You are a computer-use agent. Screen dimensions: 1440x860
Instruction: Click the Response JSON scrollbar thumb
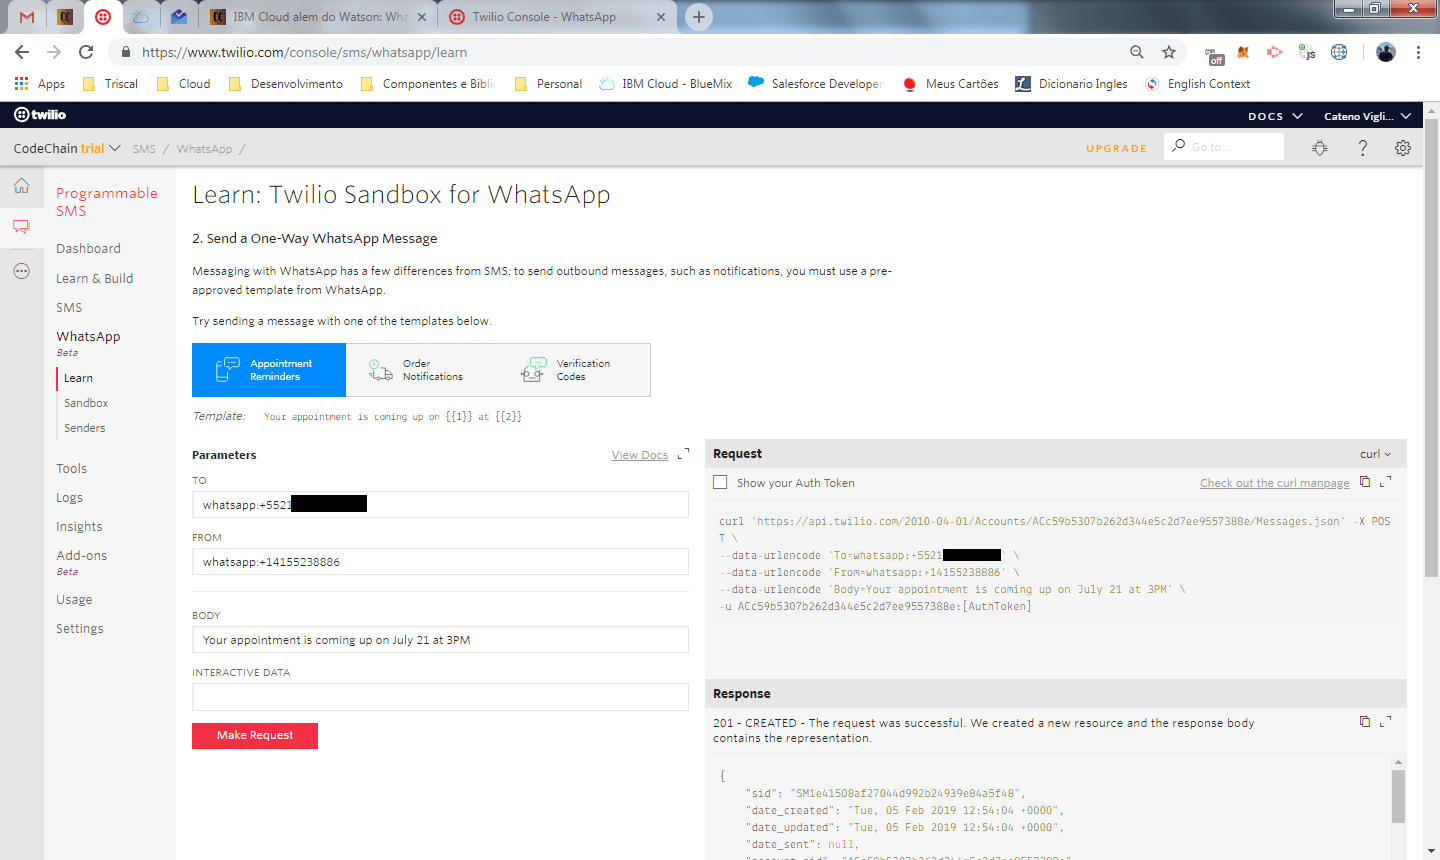pos(1398,796)
